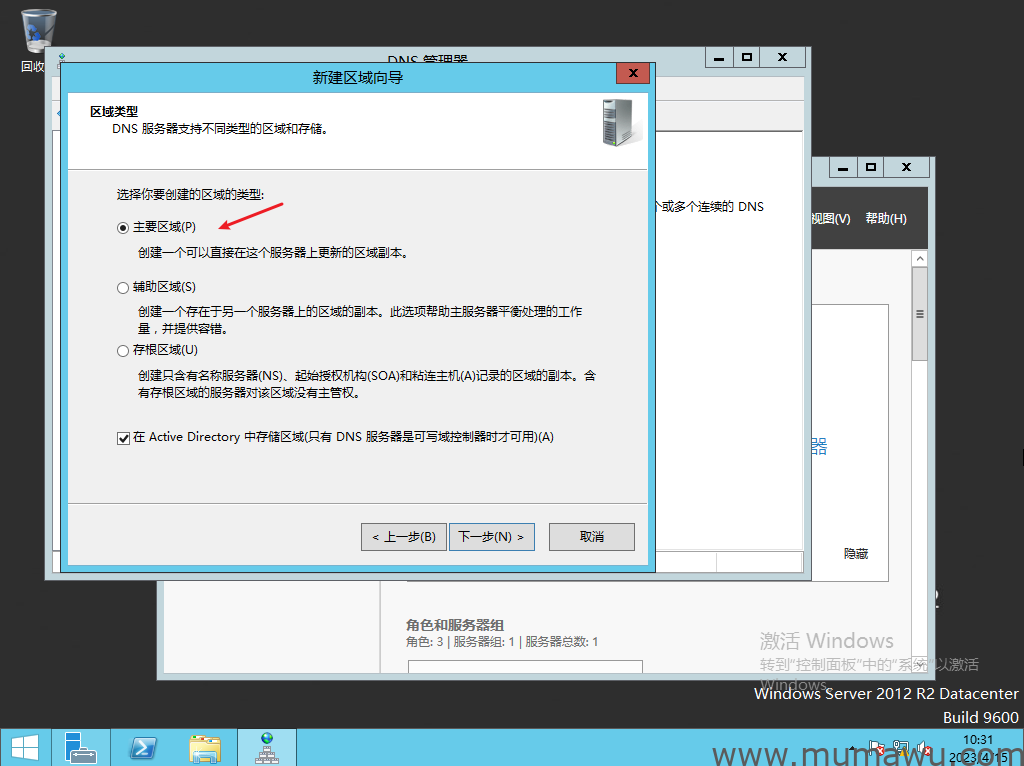
Task: Select the 辅助区域(S) radio button
Action: pyautogui.click(x=123, y=288)
